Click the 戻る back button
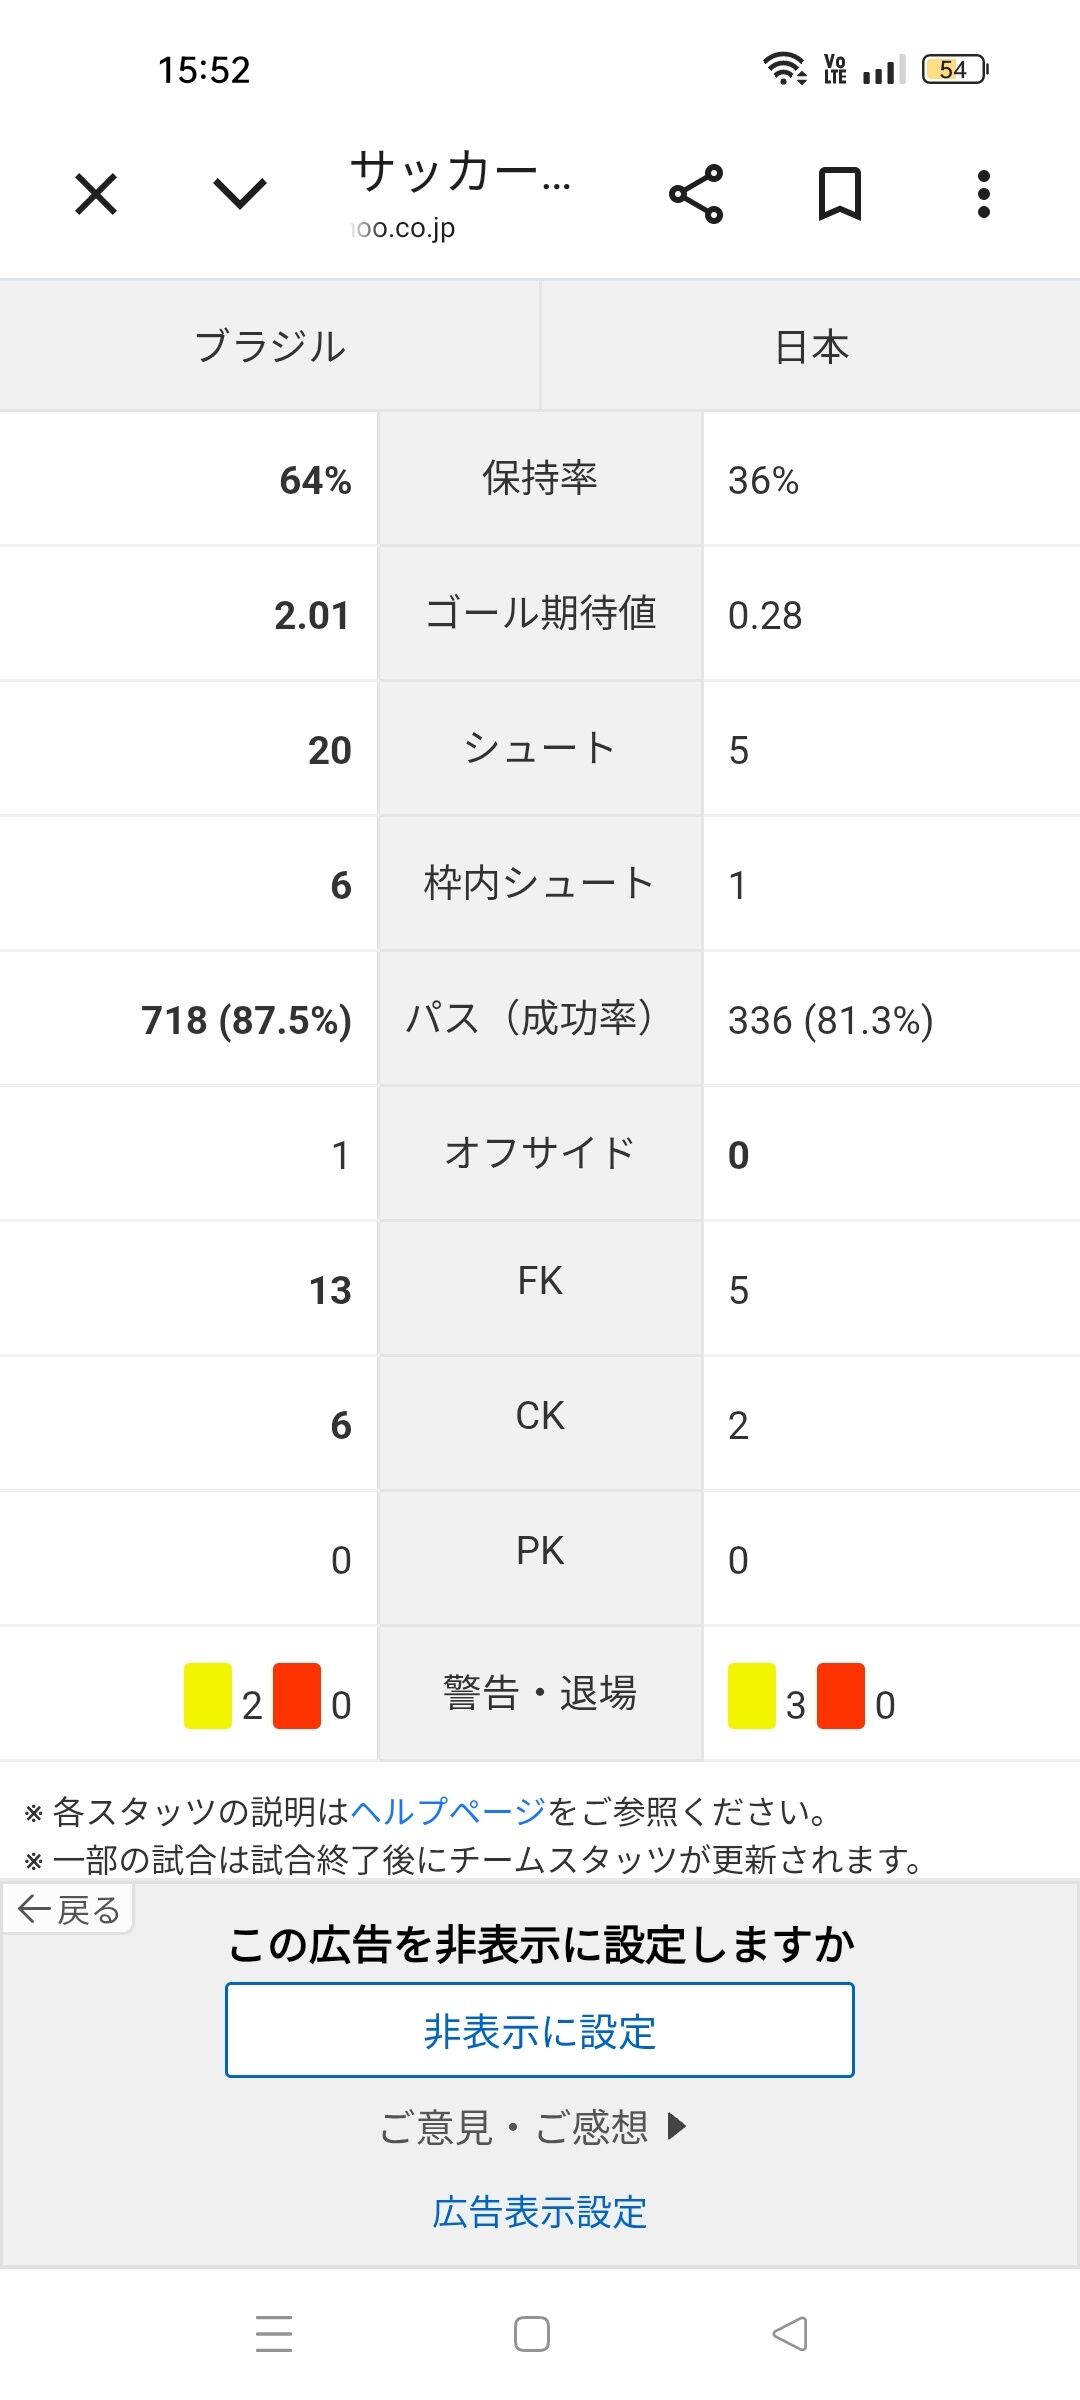1080x2400 pixels. 68,1910
